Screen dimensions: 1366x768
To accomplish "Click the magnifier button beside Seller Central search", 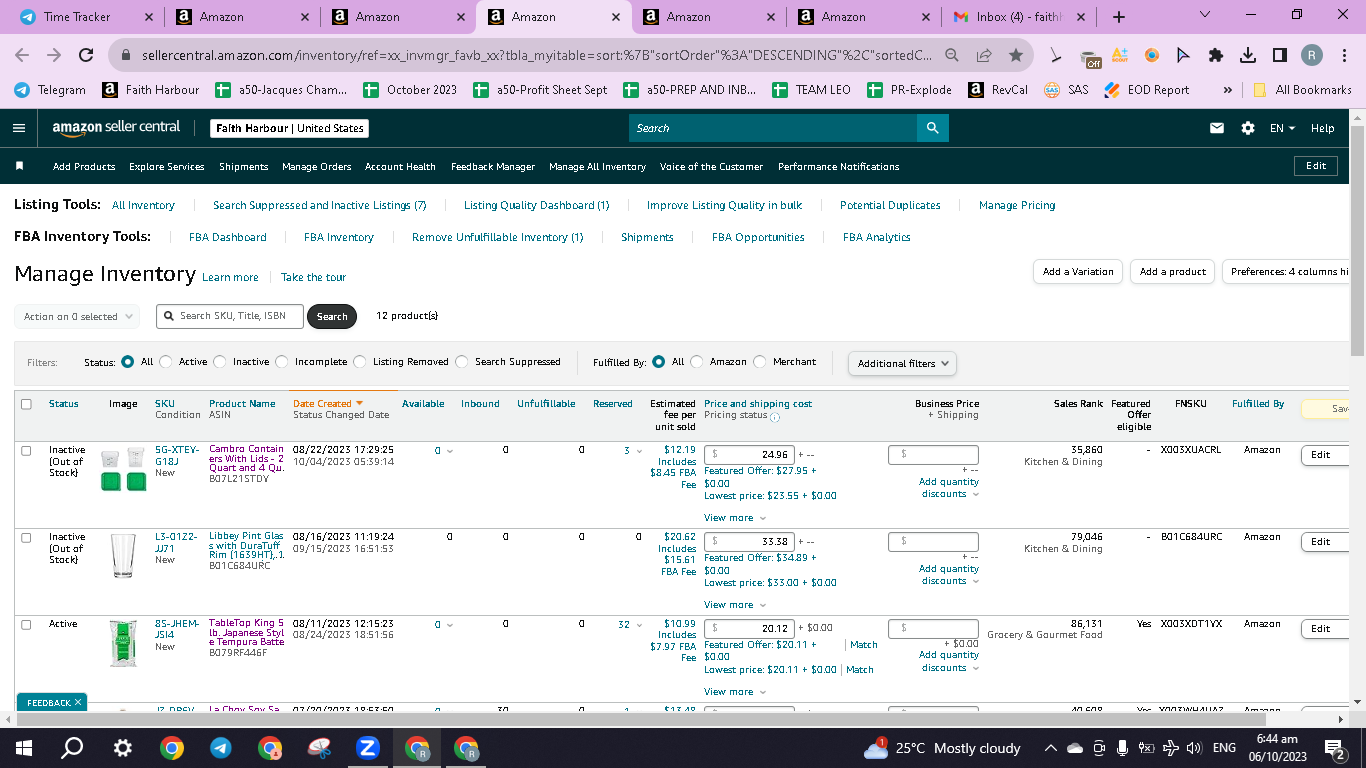I will coord(932,128).
